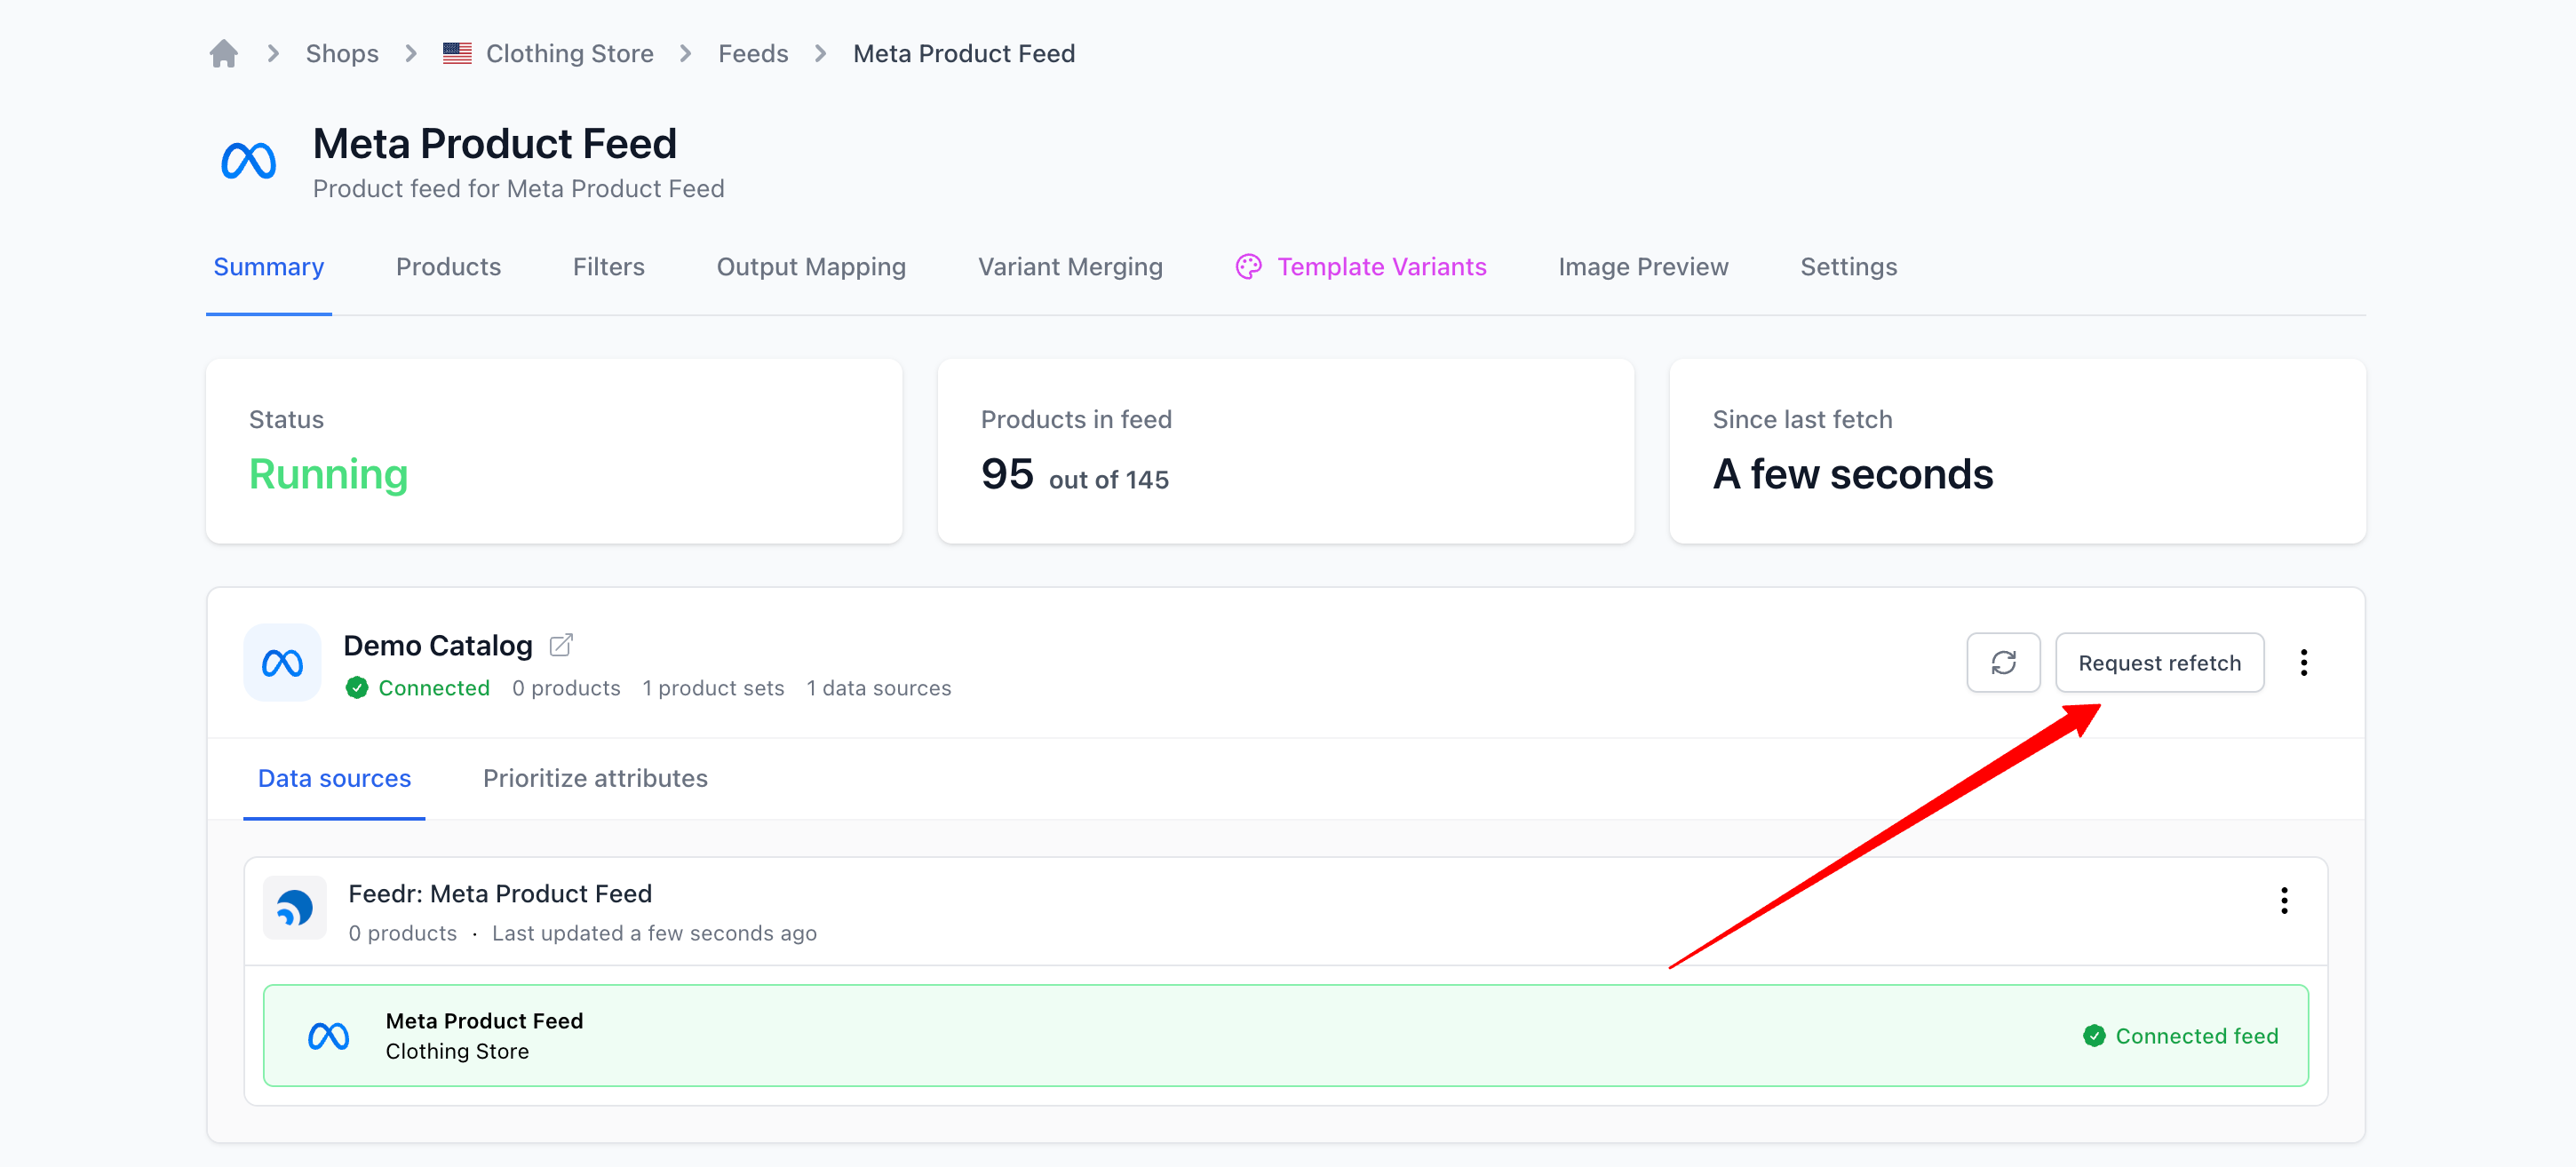Click Meta Product Feed breadcrumb text
Screen dimensions: 2576x1167
click(x=964, y=53)
